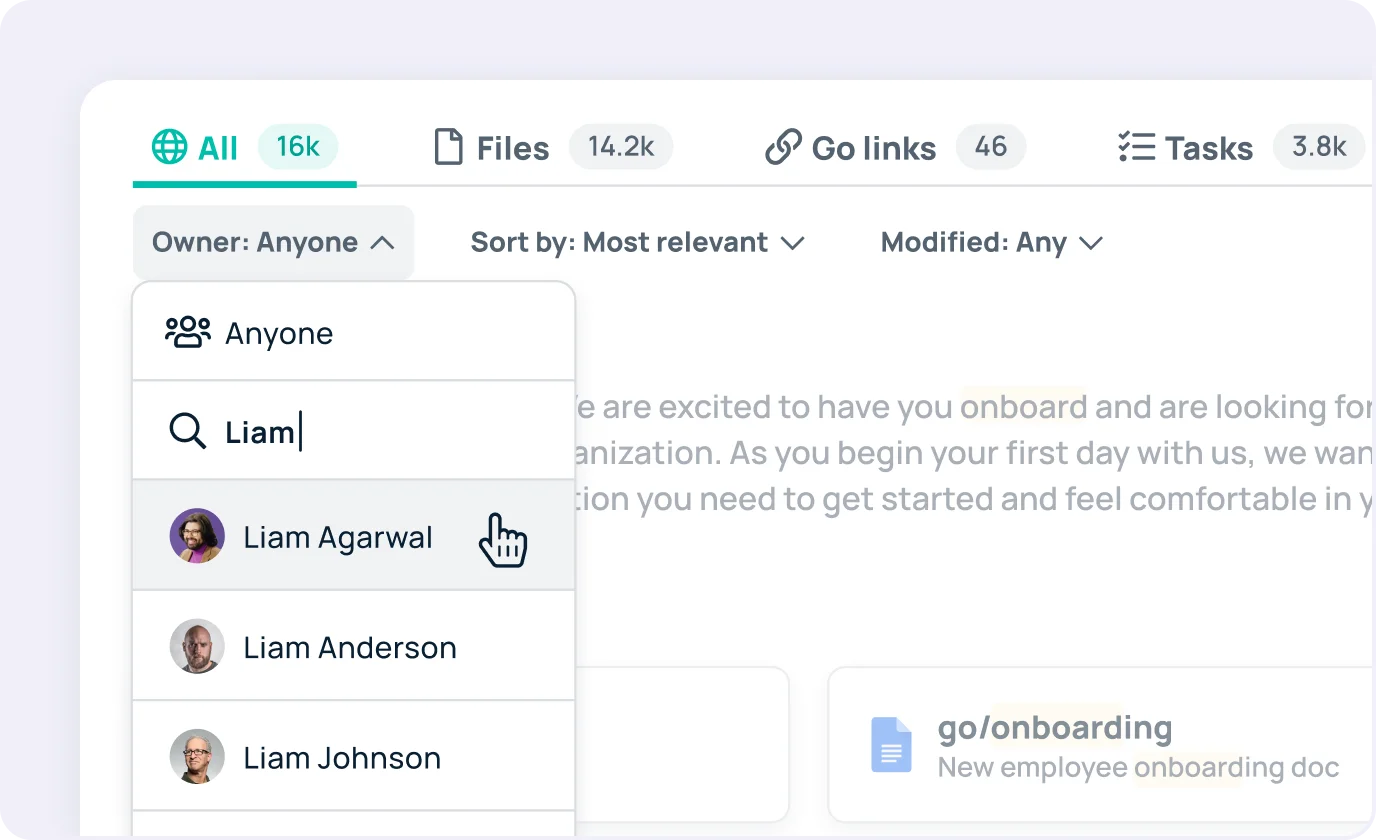
Task: Open the Sort by: Most relevant dropdown
Action: coord(637,243)
